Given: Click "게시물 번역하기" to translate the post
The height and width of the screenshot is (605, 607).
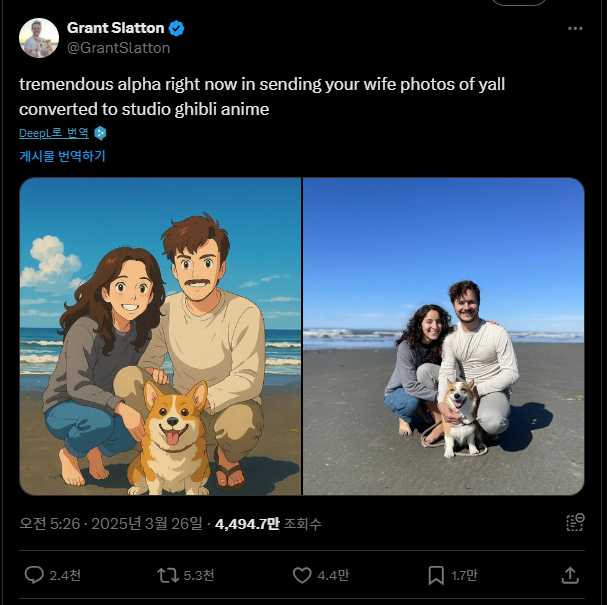Looking at the screenshot, I should click(x=62, y=156).
